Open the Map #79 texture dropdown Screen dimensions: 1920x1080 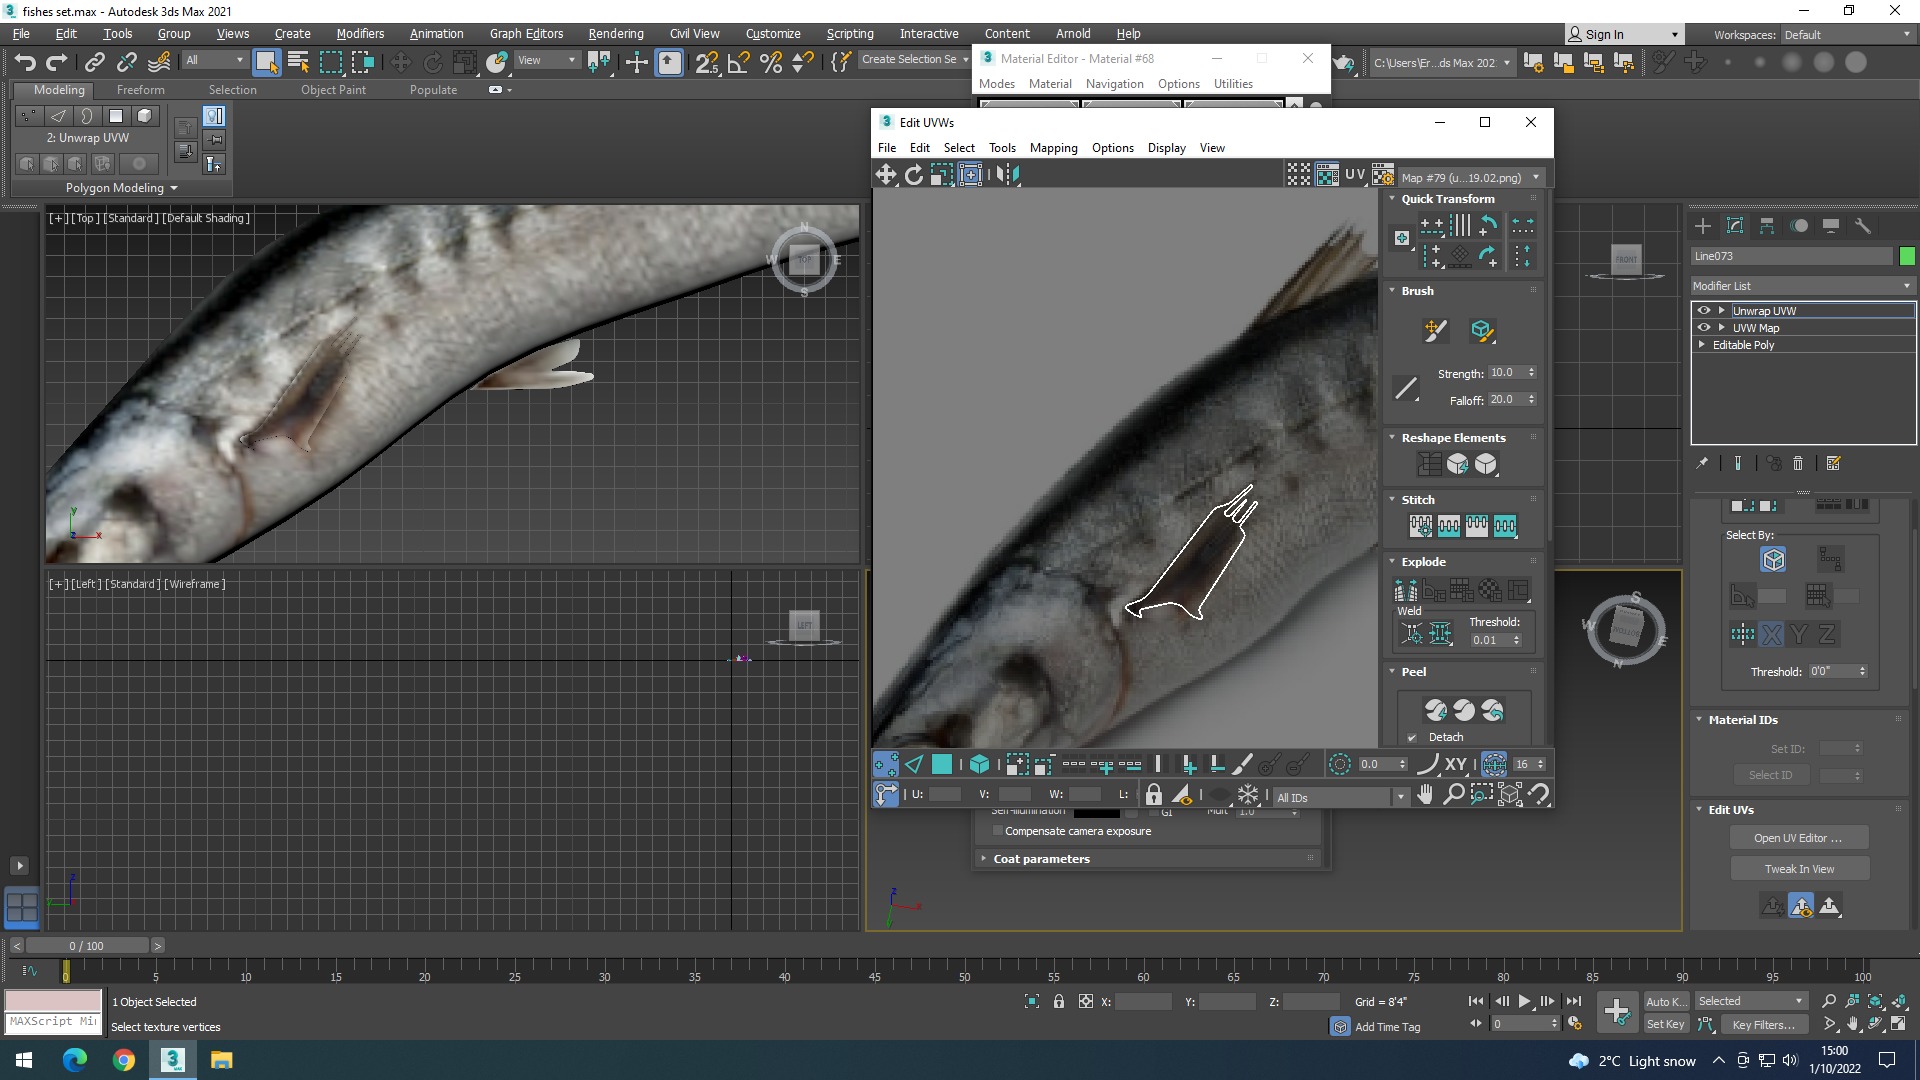click(x=1470, y=177)
